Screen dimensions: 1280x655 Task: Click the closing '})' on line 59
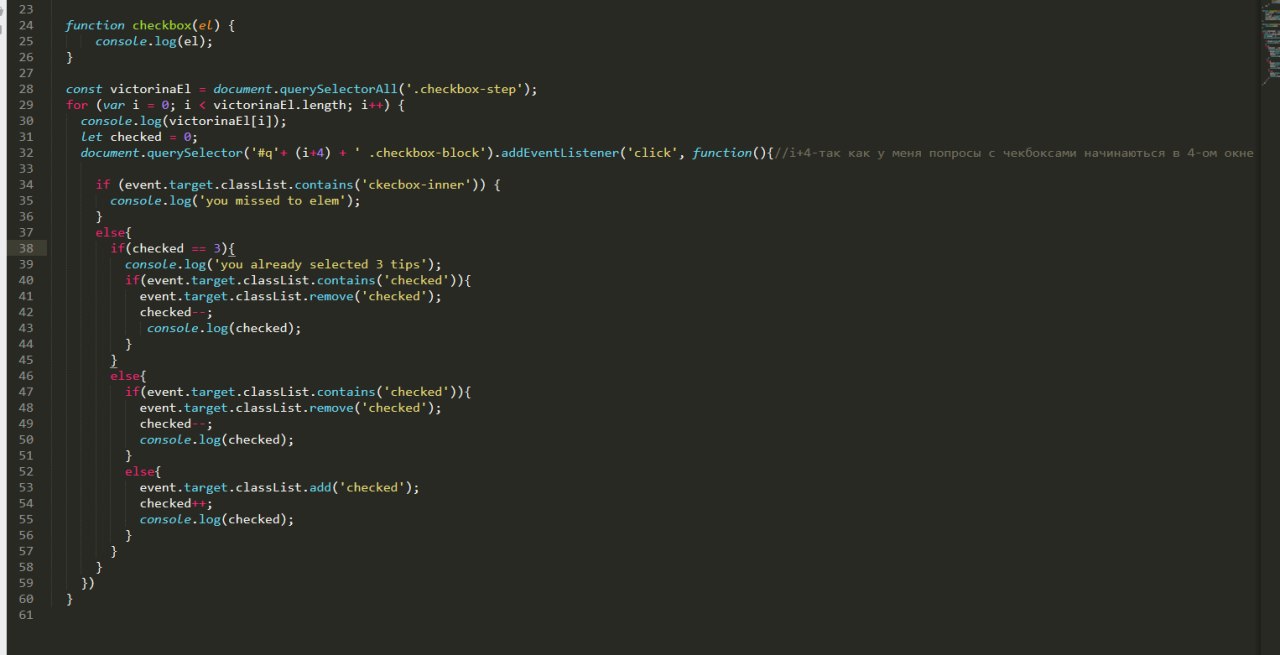[88, 583]
